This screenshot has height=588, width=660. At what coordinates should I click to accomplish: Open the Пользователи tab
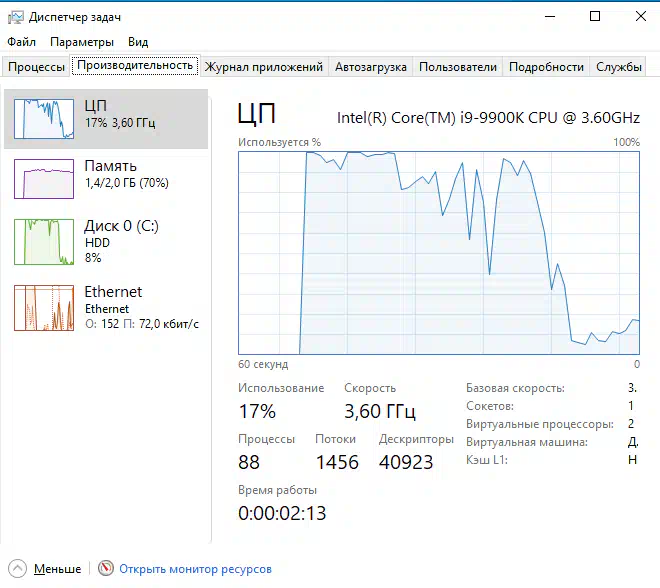pos(457,67)
